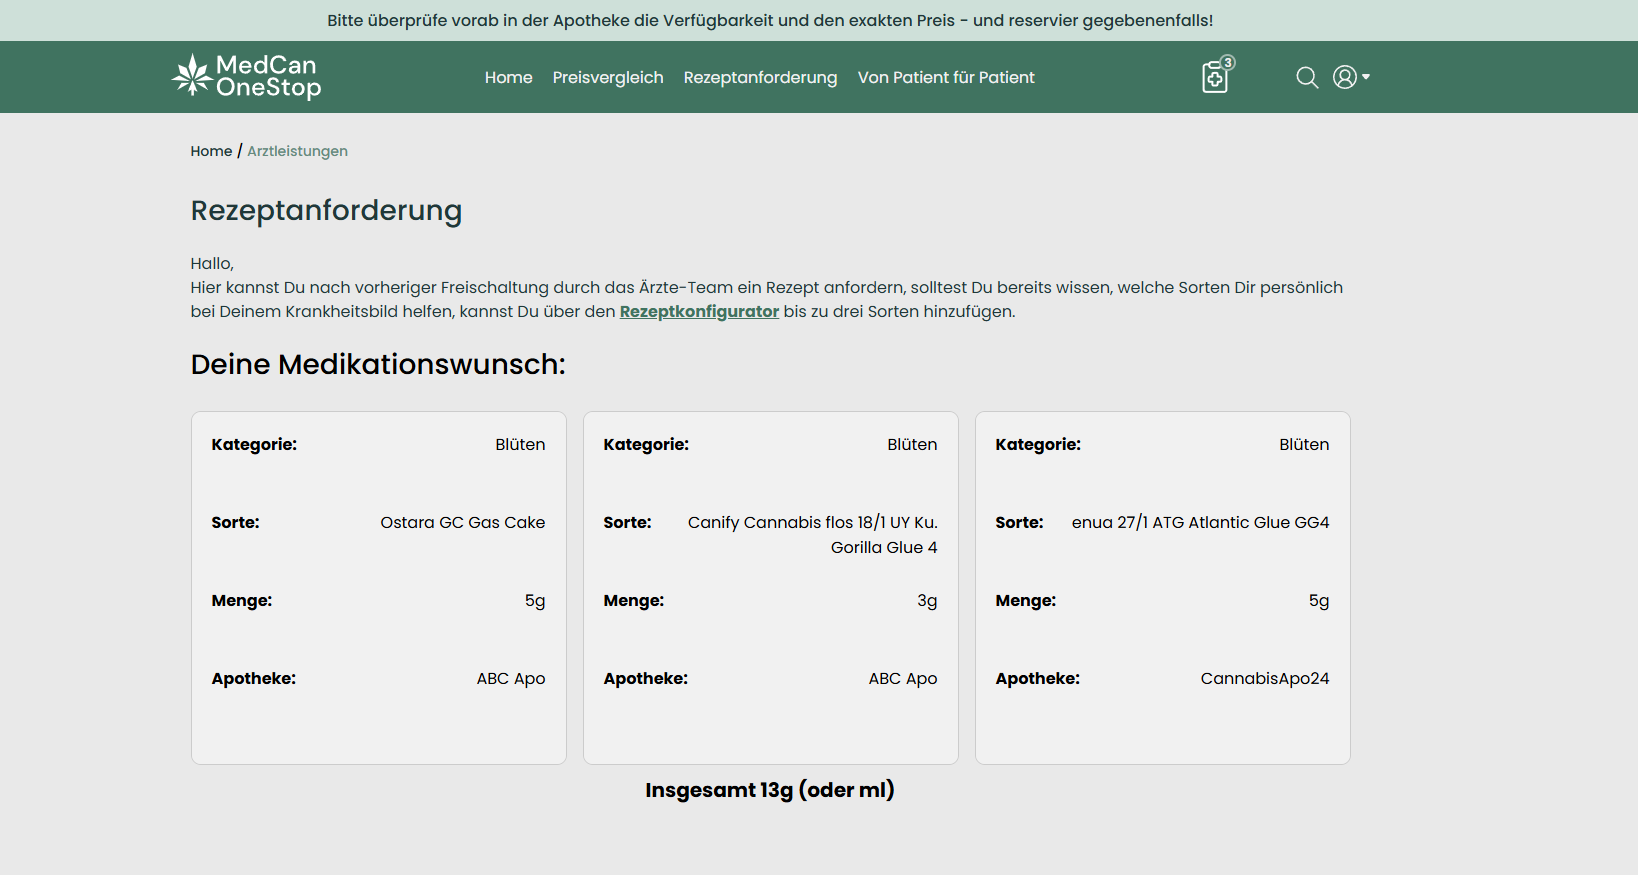Click the Arztleistungen breadcrumb
1638x875 pixels.
297,151
